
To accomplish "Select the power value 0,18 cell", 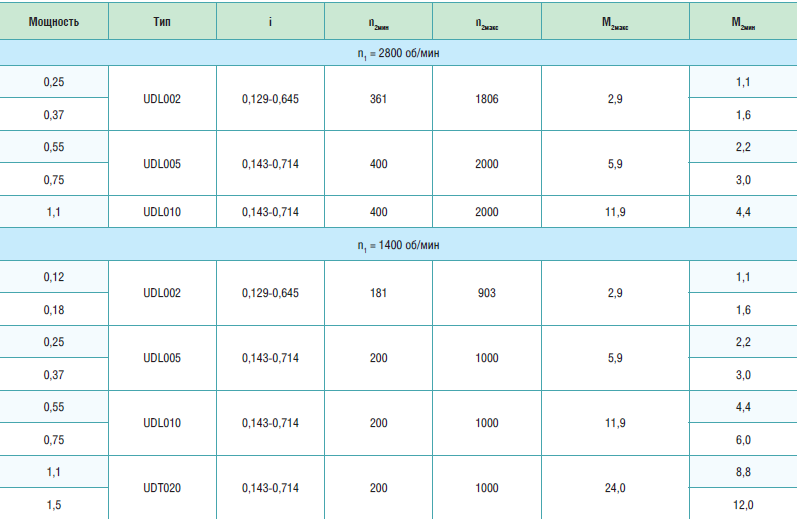I will tap(54, 310).
